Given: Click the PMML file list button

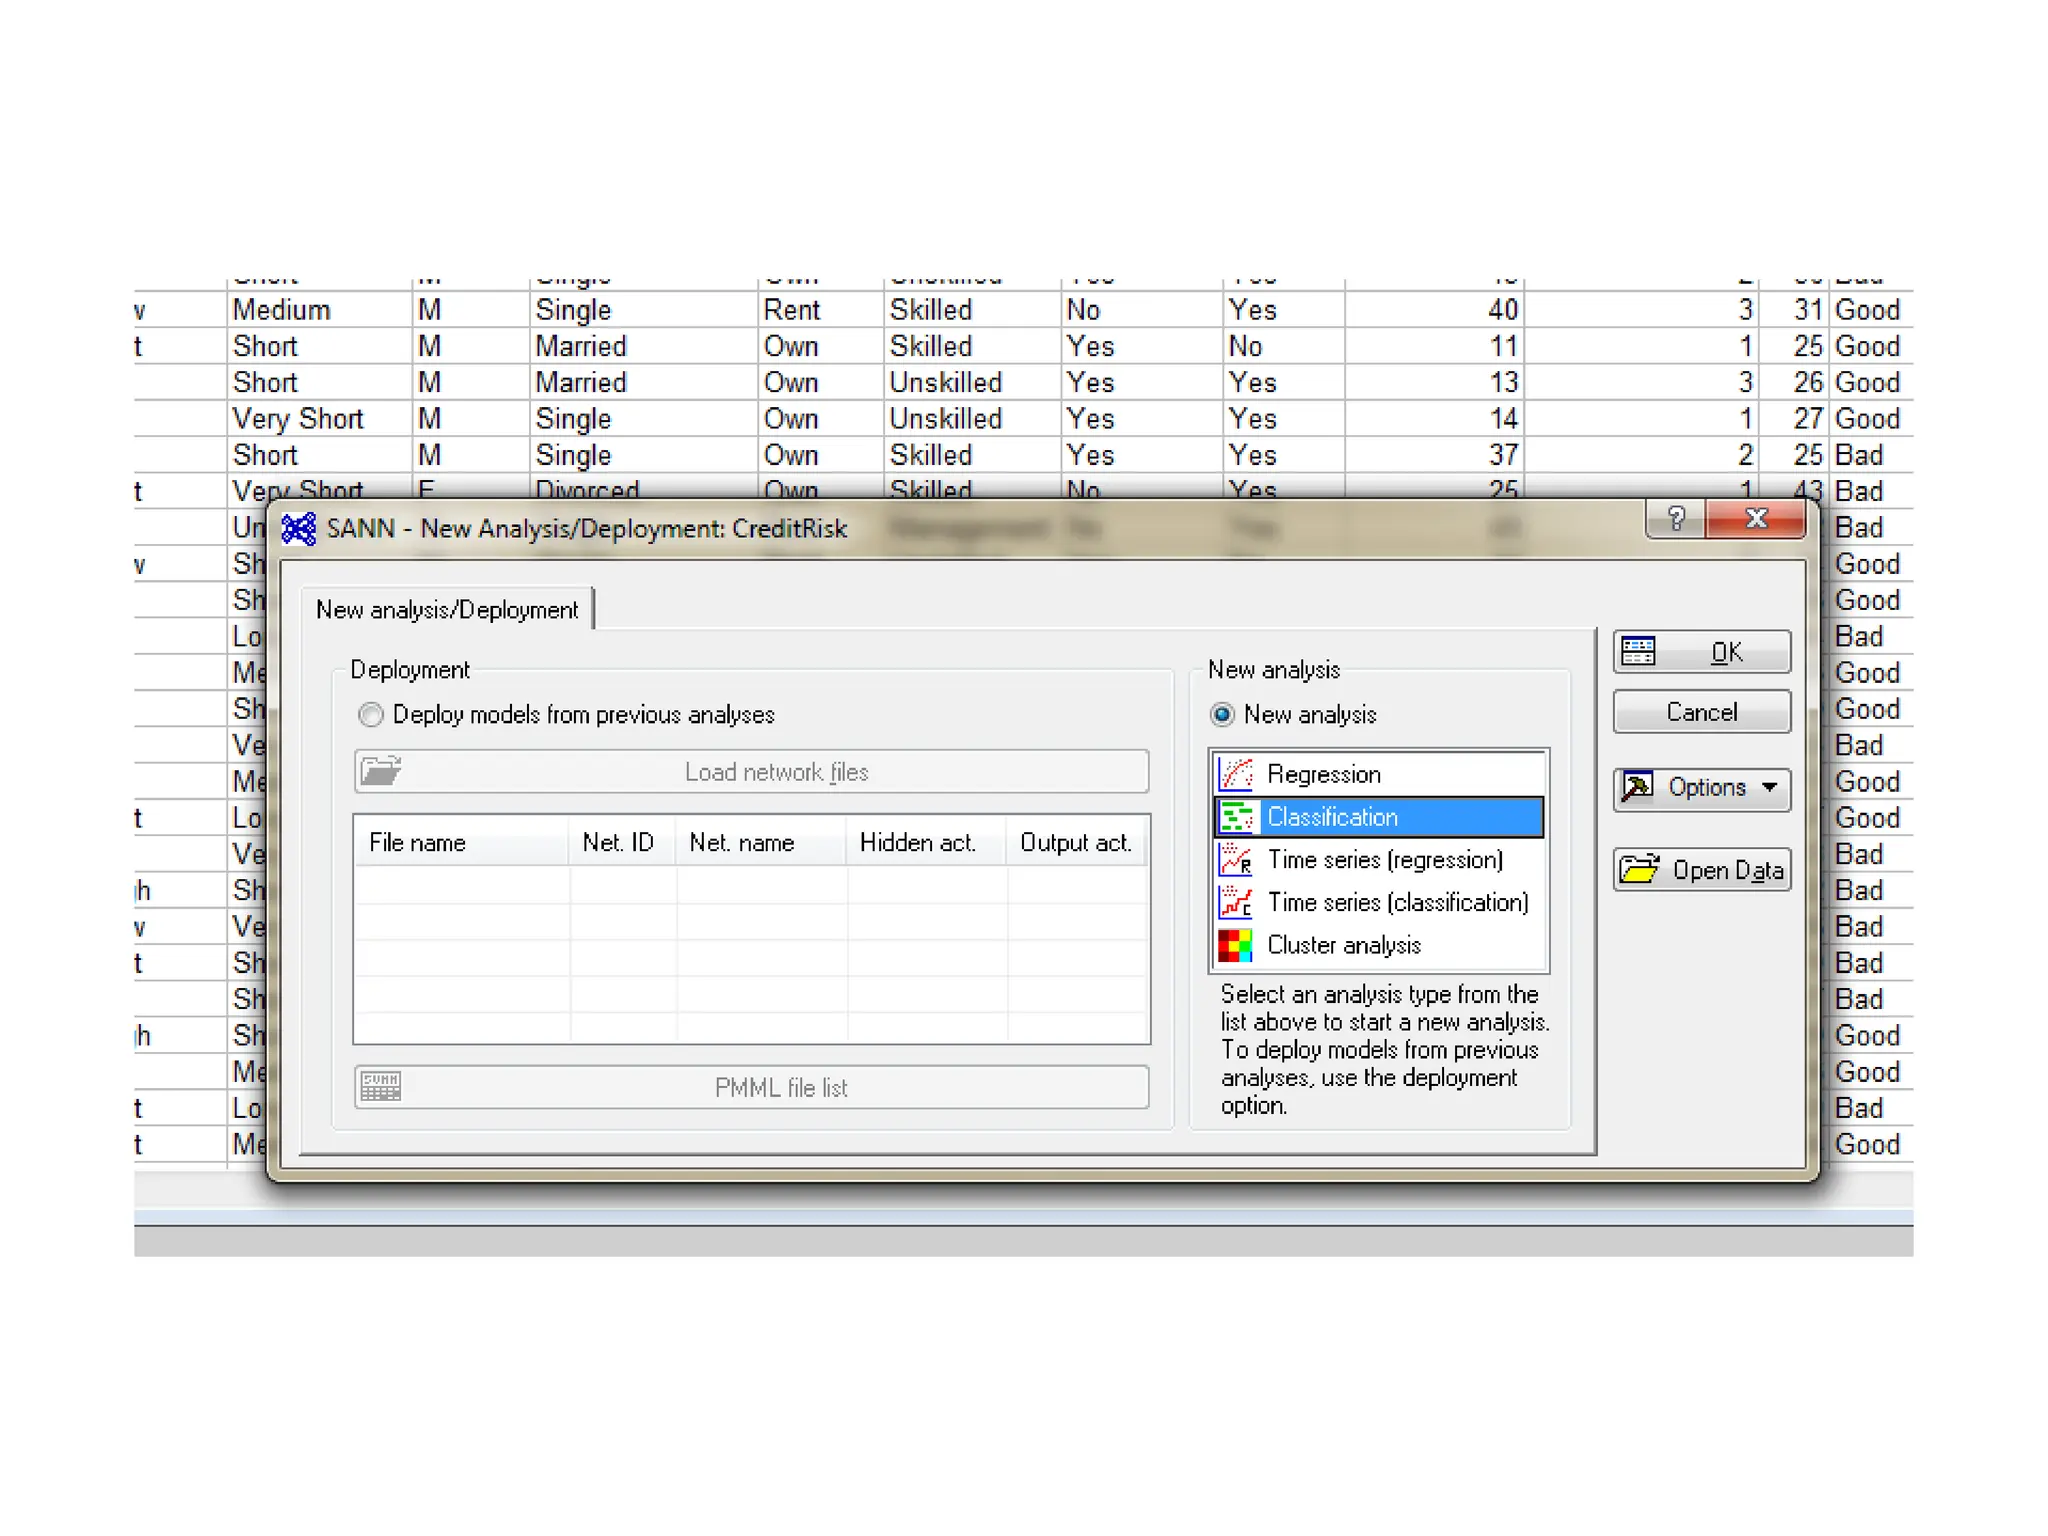Looking at the screenshot, I should (x=751, y=1088).
